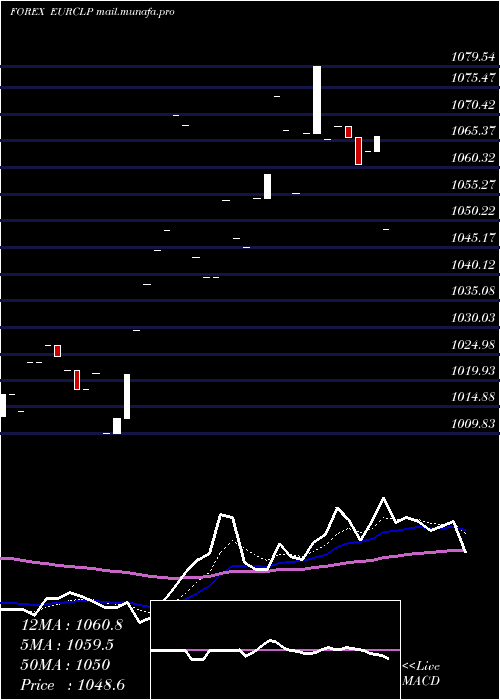Click the <<Live MACD label
Screen dimensions: 500x700
click(421, 673)
